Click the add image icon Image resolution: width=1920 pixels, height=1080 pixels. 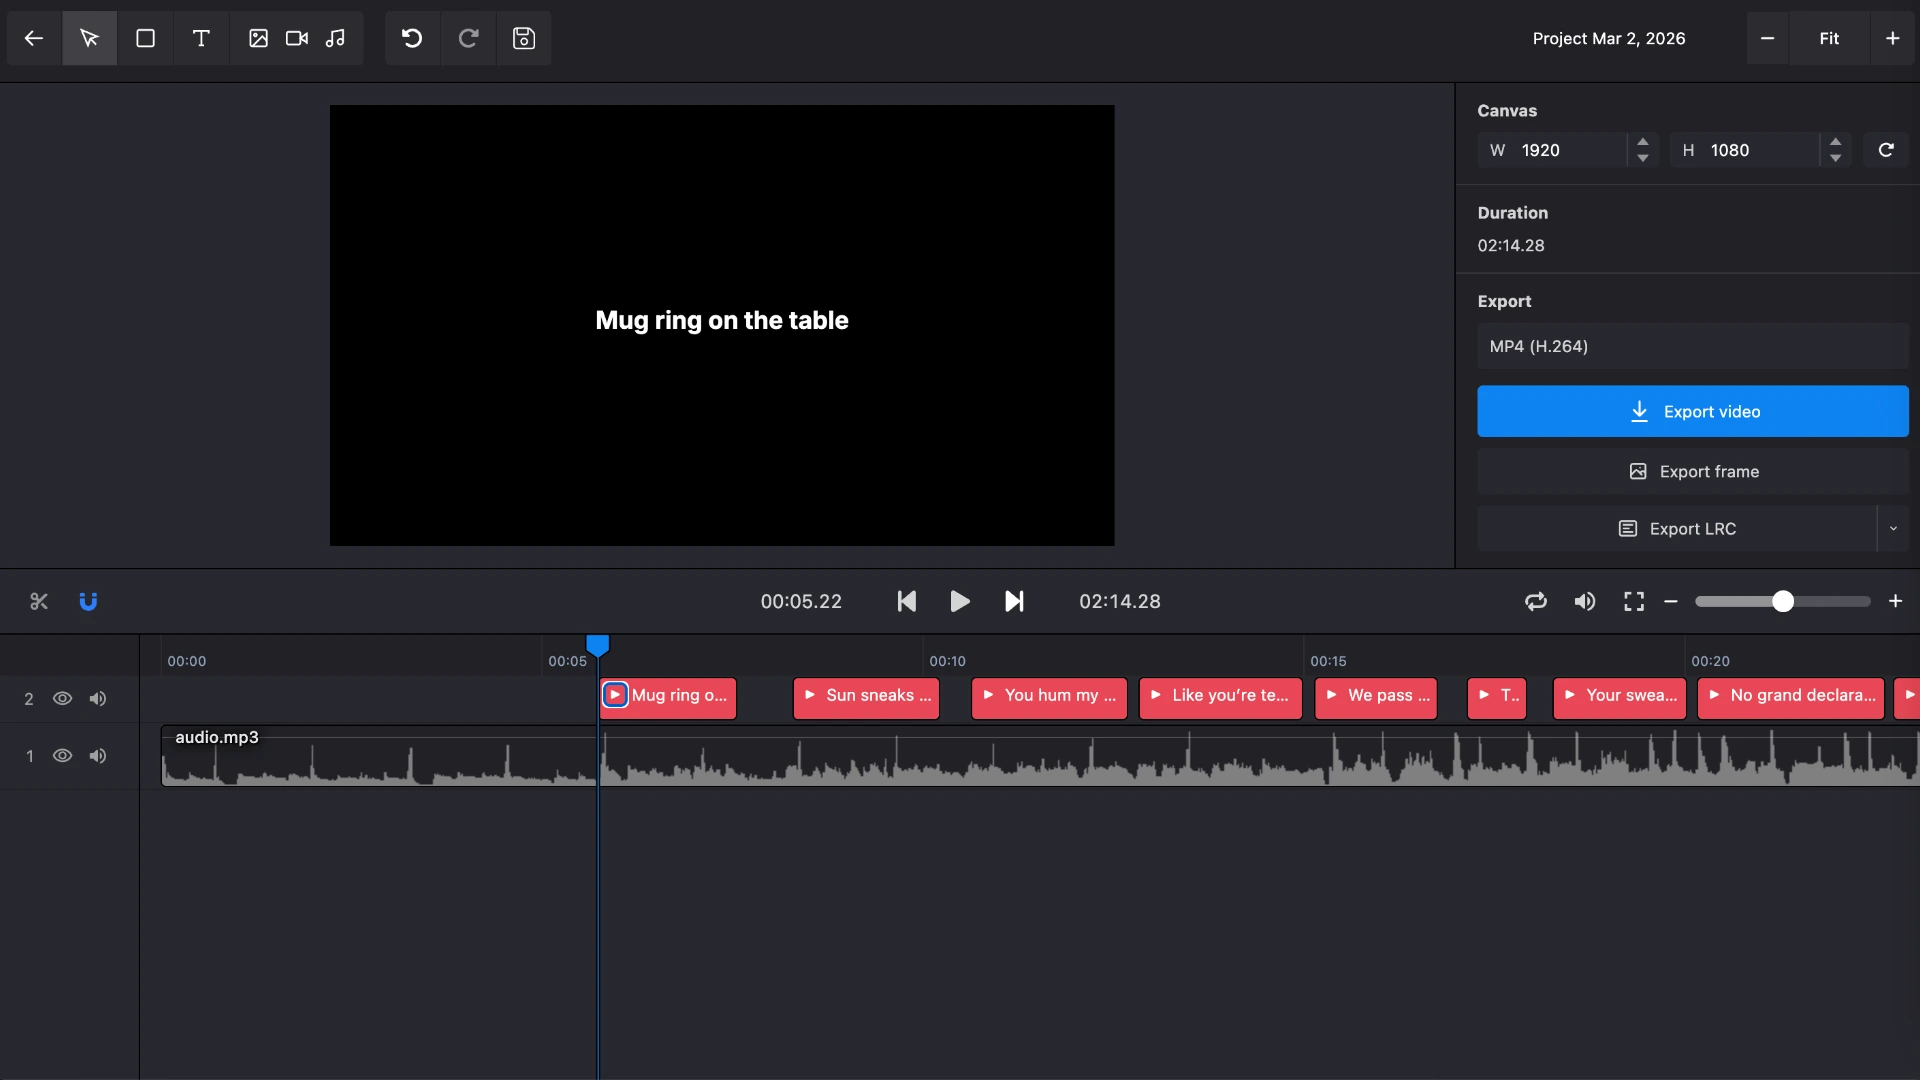[258, 38]
